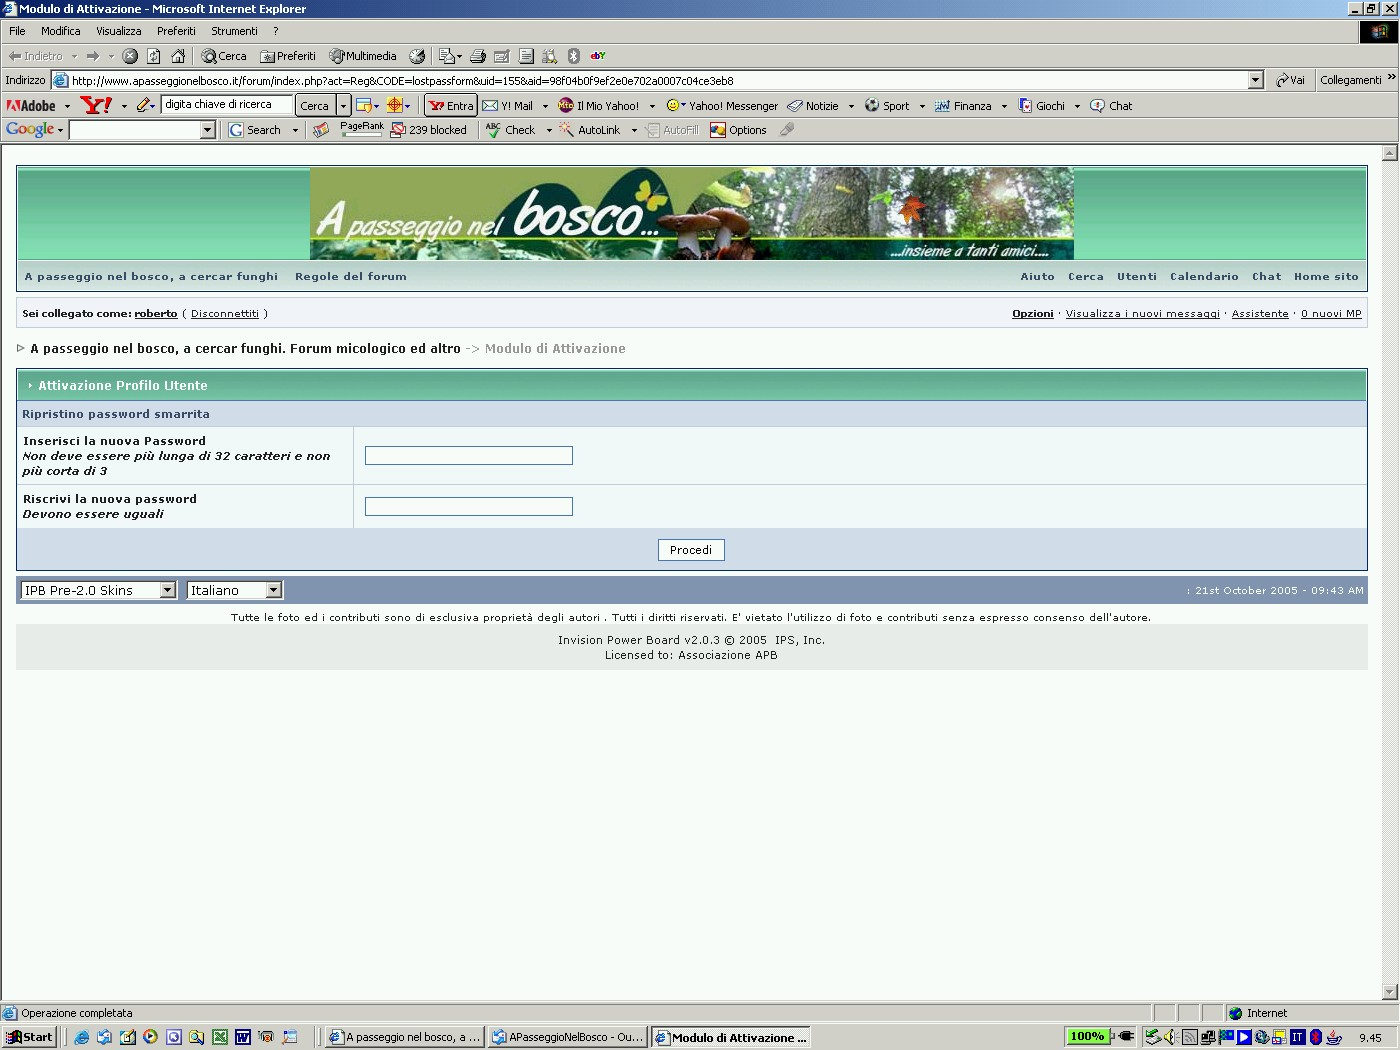Open Y! Mail envelope icon
Viewport: 1400px width, 1050px height.
click(490, 106)
